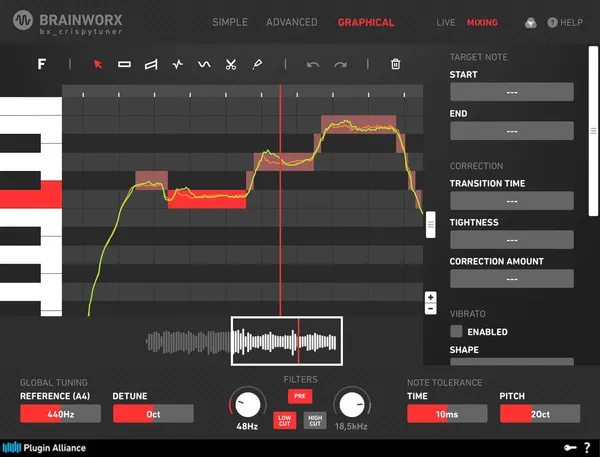Switch to ADVANCED mode tab
The image size is (600, 457).
[x=292, y=22]
